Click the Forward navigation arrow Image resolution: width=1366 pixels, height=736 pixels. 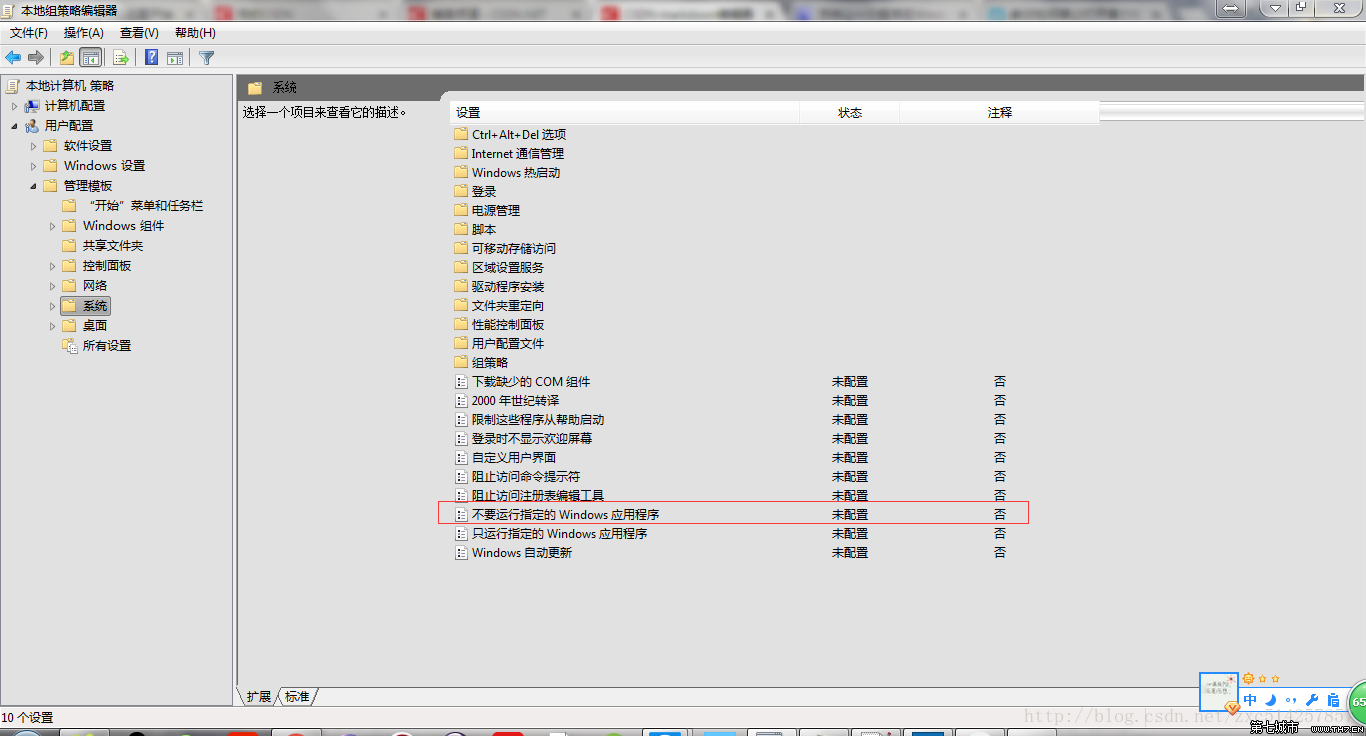[35, 57]
